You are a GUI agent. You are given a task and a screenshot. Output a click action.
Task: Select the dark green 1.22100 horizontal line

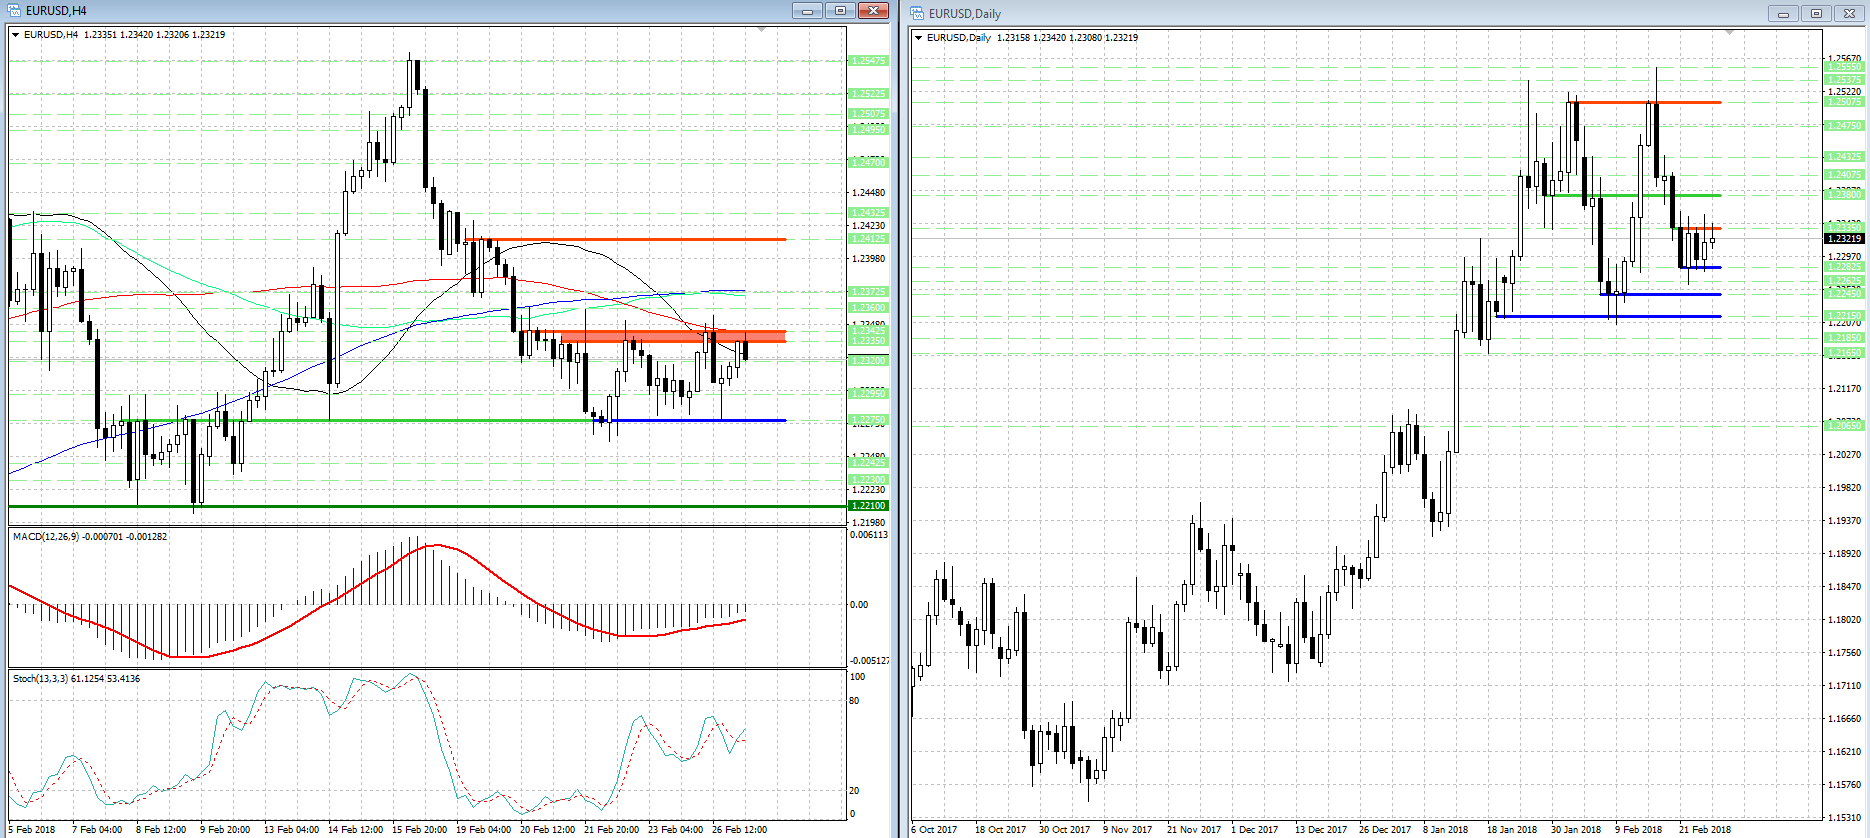(x=427, y=506)
